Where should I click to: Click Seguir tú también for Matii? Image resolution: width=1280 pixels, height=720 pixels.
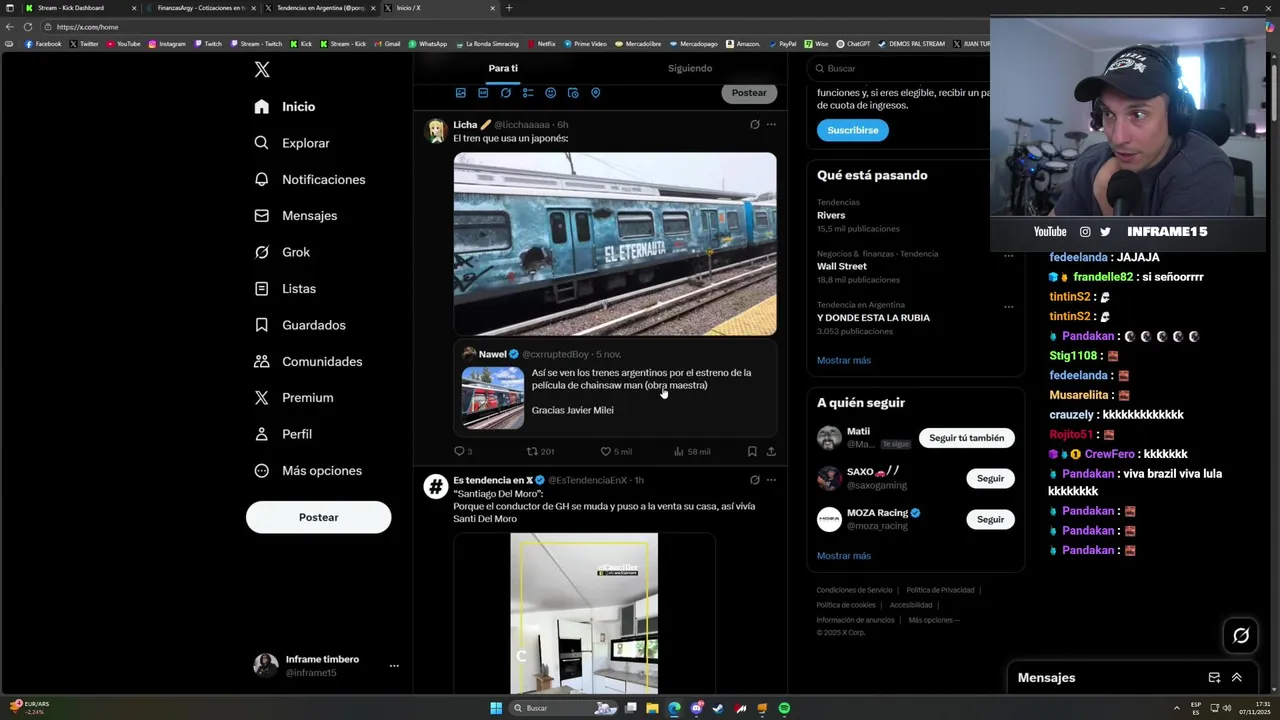point(966,438)
